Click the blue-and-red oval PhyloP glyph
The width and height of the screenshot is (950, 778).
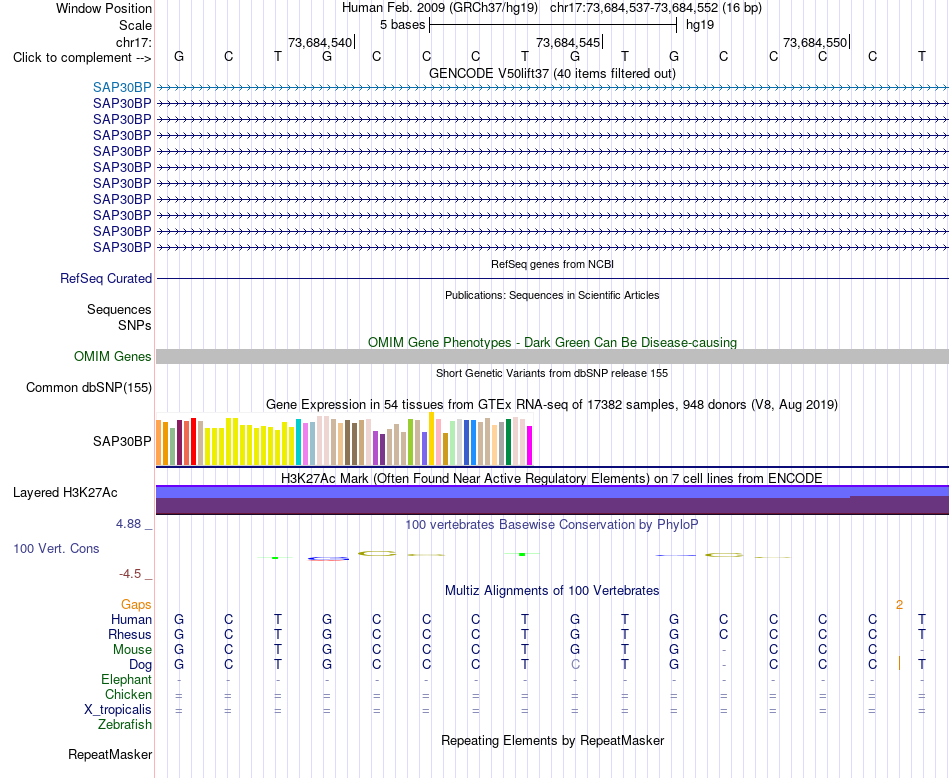(x=328, y=559)
